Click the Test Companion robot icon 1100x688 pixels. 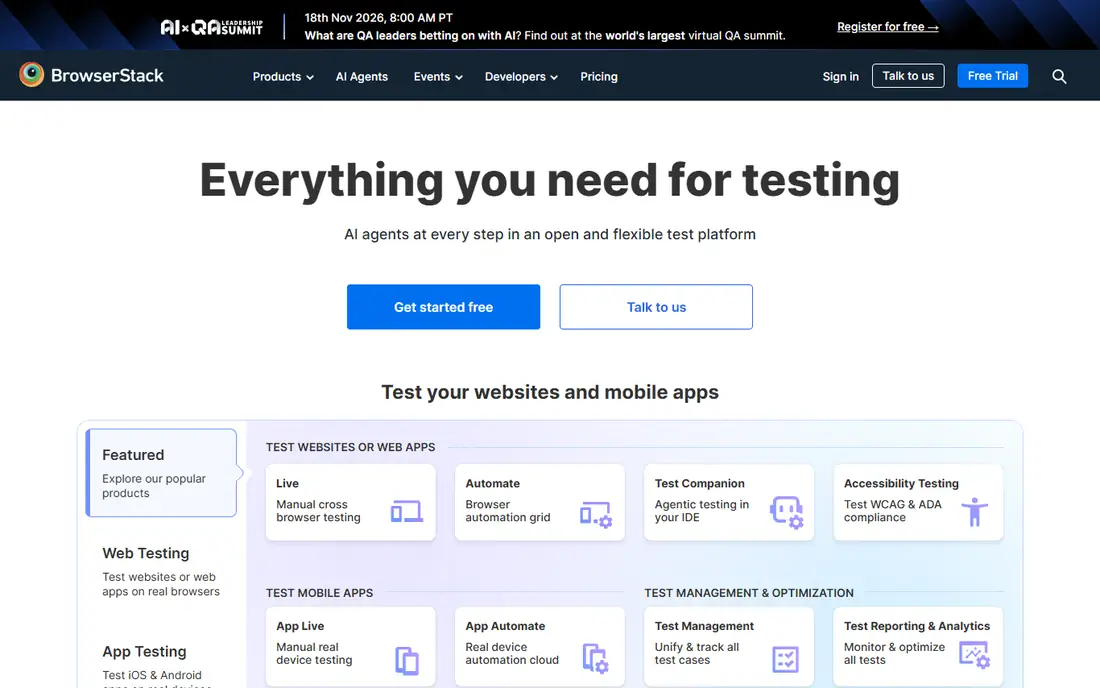point(786,512)
